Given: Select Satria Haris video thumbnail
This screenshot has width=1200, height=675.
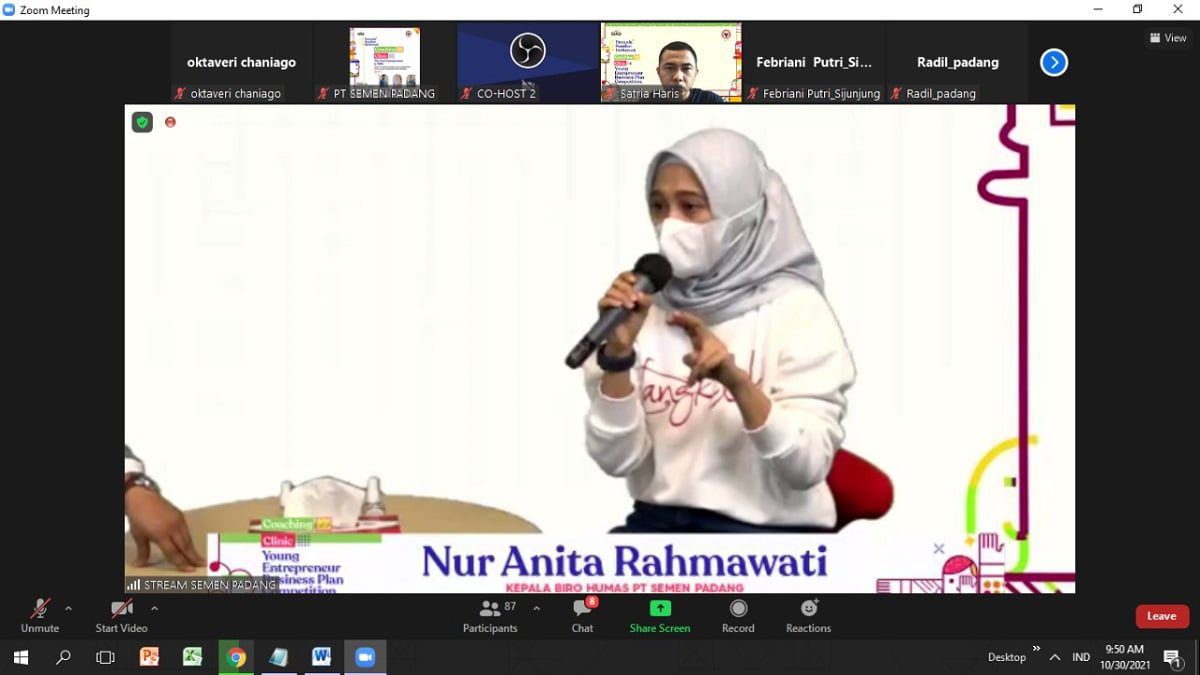Looking at the screenshot, I should (x=670, y=62).
